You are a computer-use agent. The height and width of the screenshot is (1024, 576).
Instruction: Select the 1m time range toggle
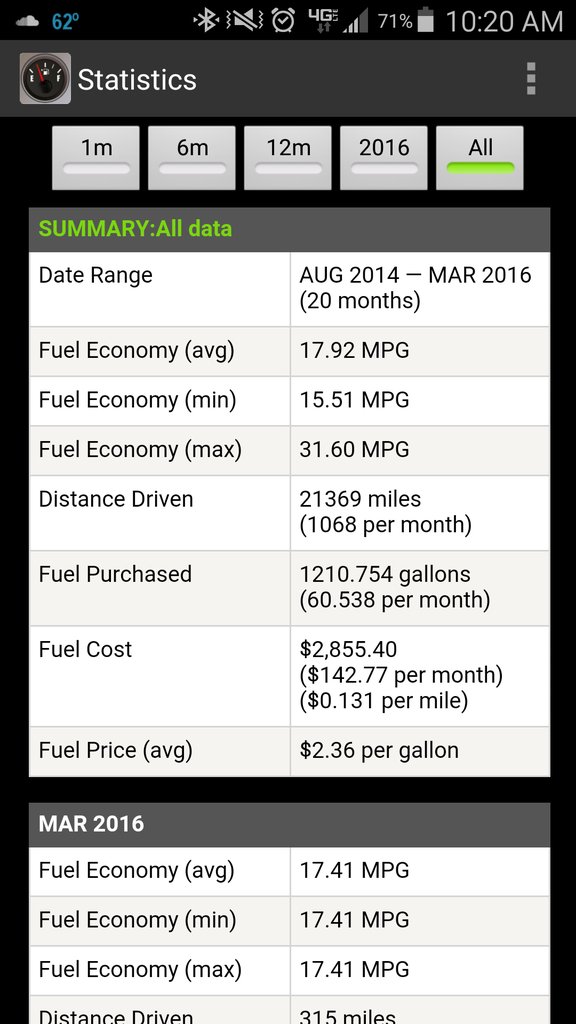click(x=96, y=158)
